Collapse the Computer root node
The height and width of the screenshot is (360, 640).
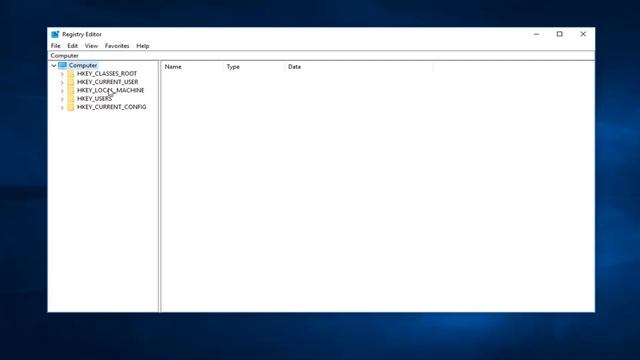53,65
